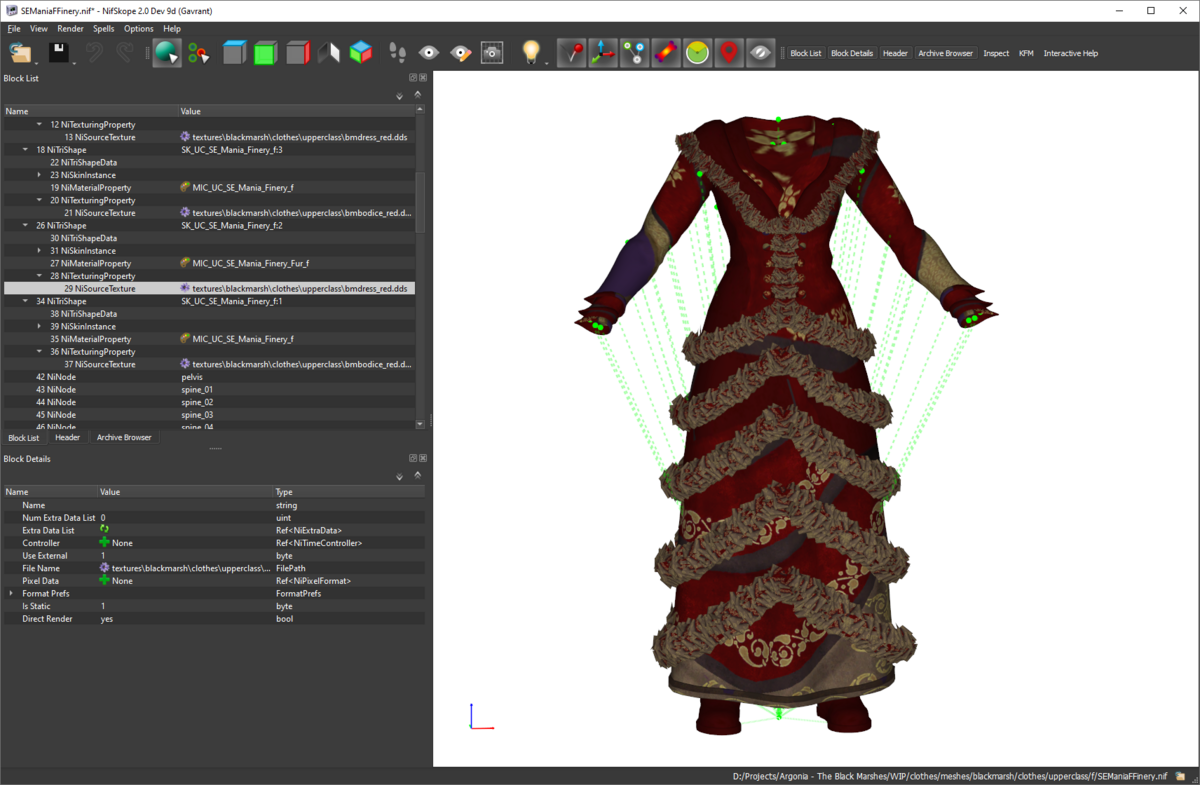The width and height of the screenshot is (1200, 785).
Task: Click the Interactive Help toolbar button
Action: (1070, 53)
